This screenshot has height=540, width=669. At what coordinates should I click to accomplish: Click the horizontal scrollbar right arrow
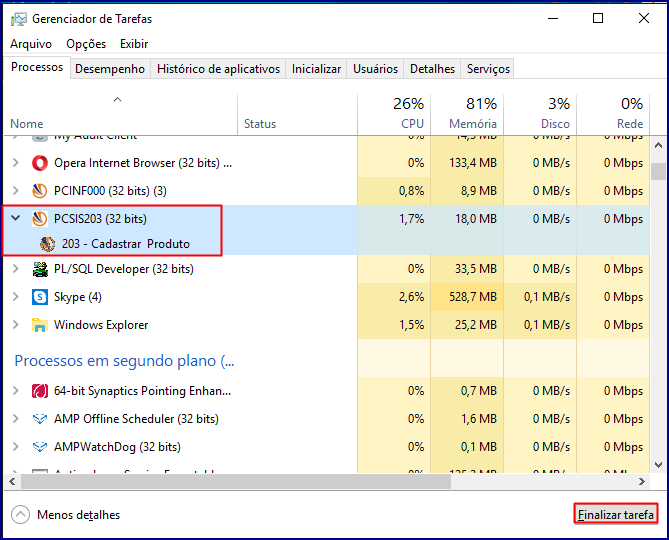[642, 482]
